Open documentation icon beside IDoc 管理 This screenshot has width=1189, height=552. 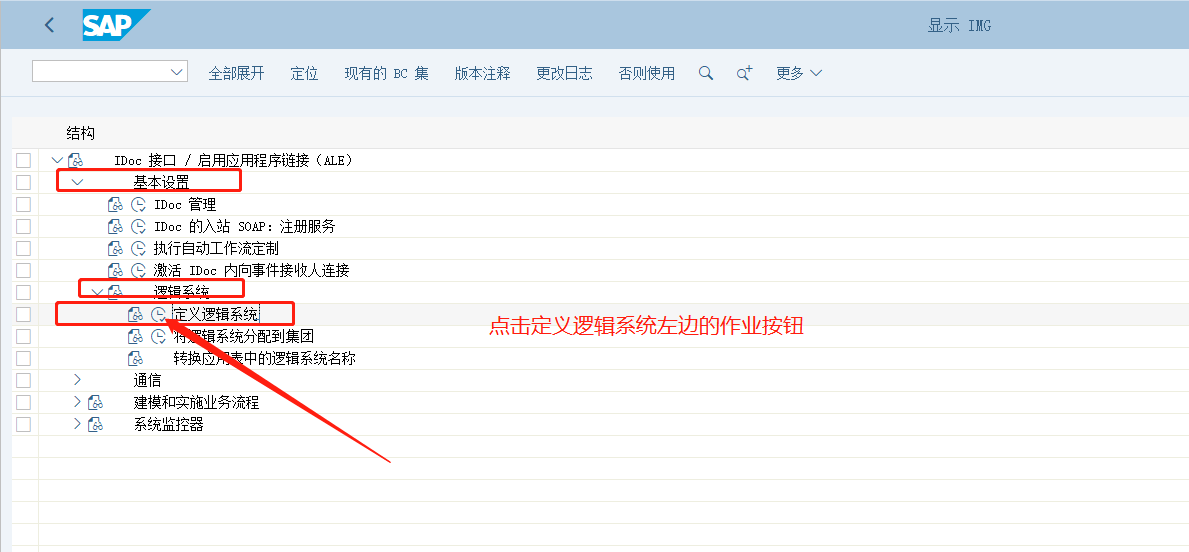115,205
